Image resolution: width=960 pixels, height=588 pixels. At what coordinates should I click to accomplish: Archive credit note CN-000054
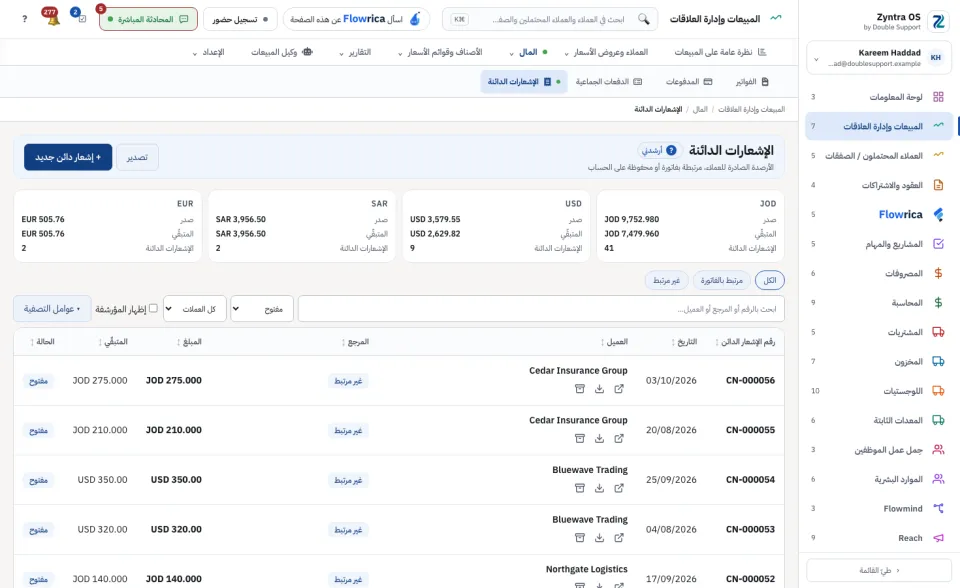click(580, 488)
